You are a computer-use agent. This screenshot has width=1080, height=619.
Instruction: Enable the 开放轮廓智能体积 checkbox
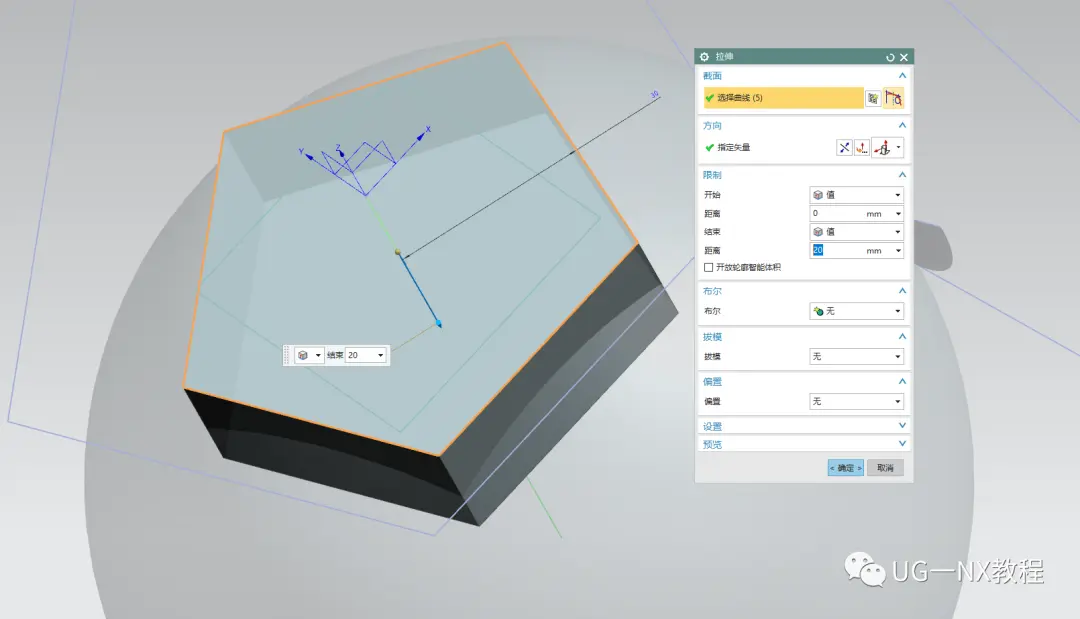pos(708,267)
